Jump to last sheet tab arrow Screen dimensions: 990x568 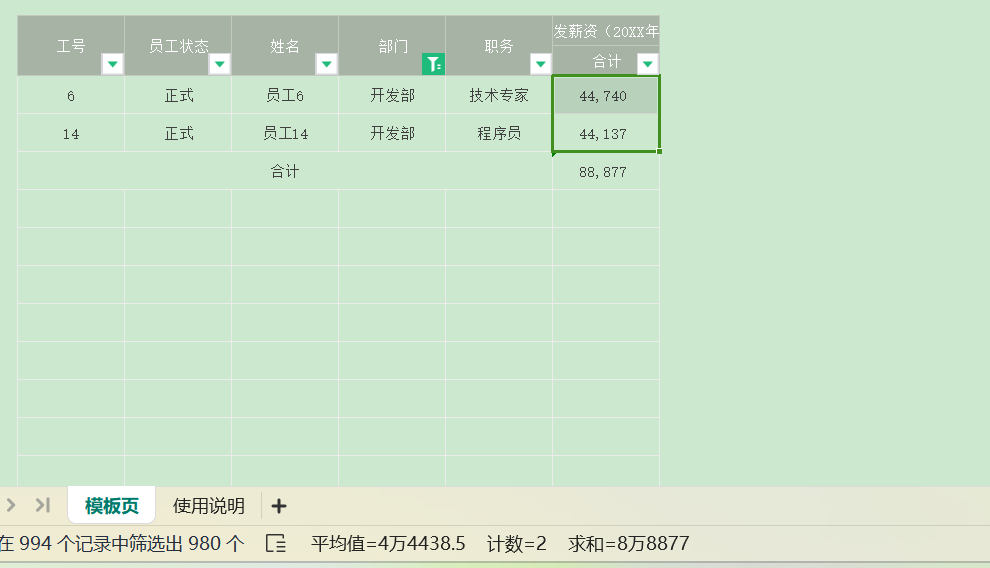pyautogui.click(x=42, y=505)
